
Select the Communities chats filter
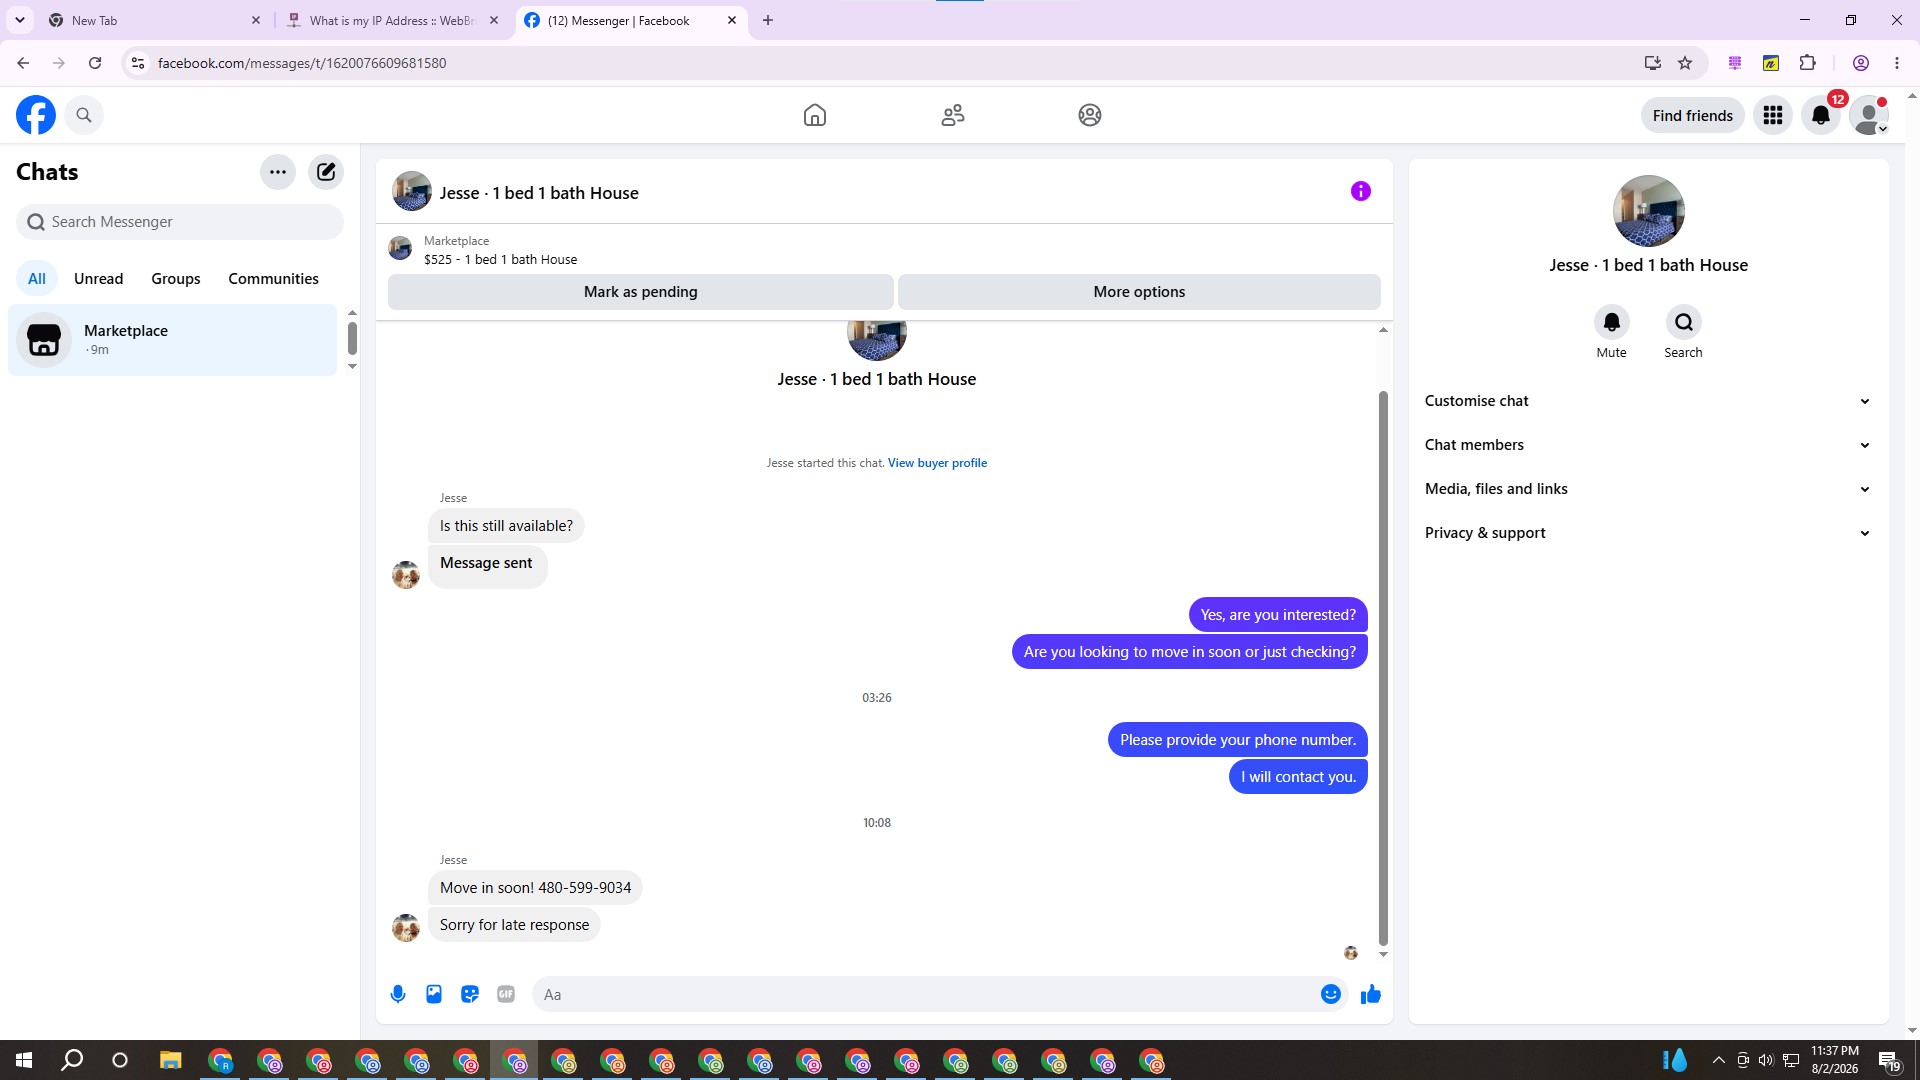tap(273, 279)
